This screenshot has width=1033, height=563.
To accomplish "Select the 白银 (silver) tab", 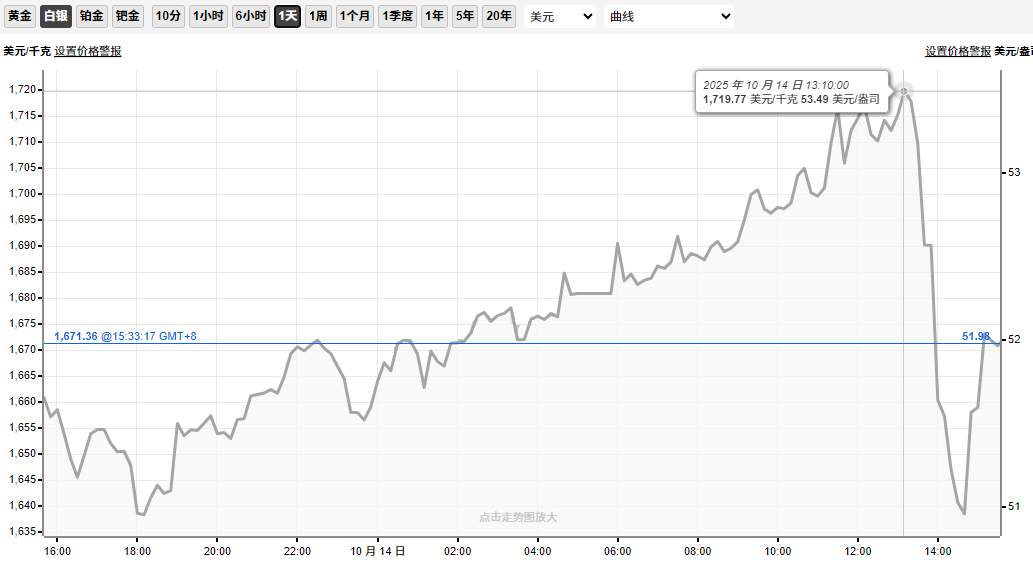I will (x=56, y=16).
